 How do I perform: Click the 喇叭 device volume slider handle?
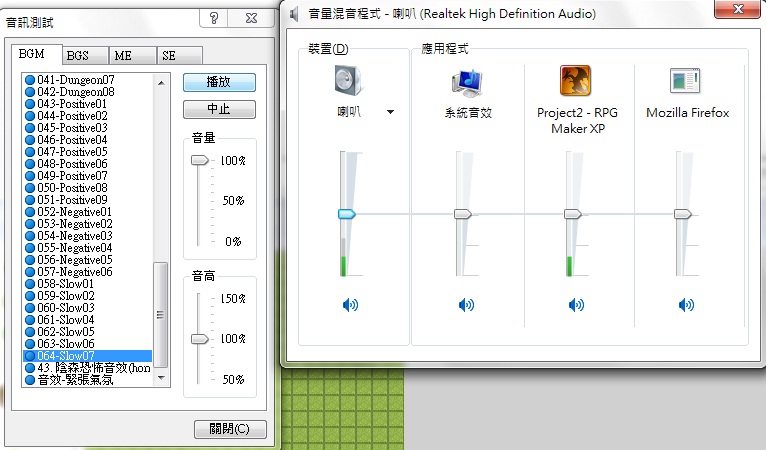tap(347, 214)
